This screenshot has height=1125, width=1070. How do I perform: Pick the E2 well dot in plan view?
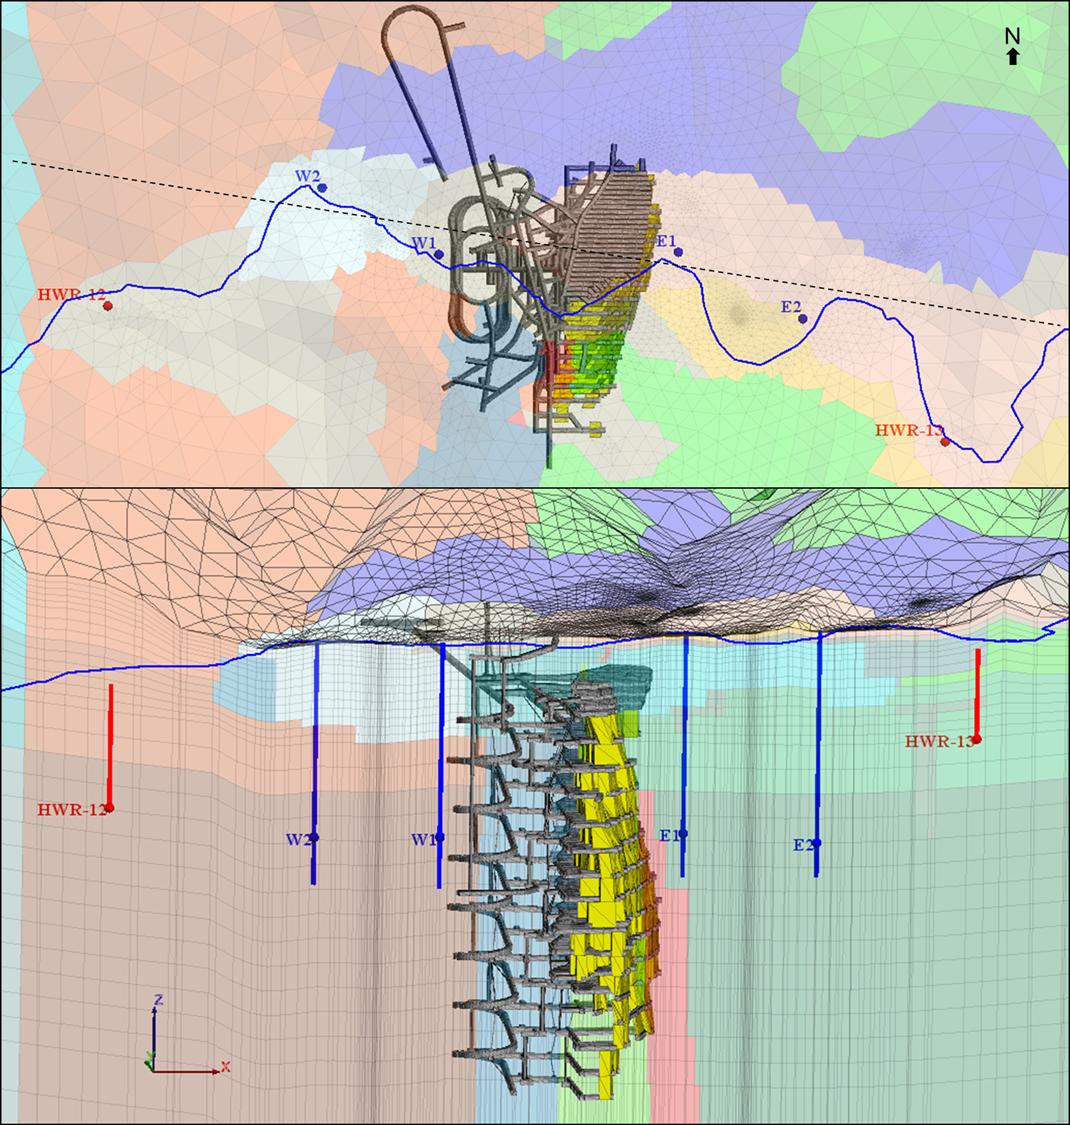[x=802, y=318]
